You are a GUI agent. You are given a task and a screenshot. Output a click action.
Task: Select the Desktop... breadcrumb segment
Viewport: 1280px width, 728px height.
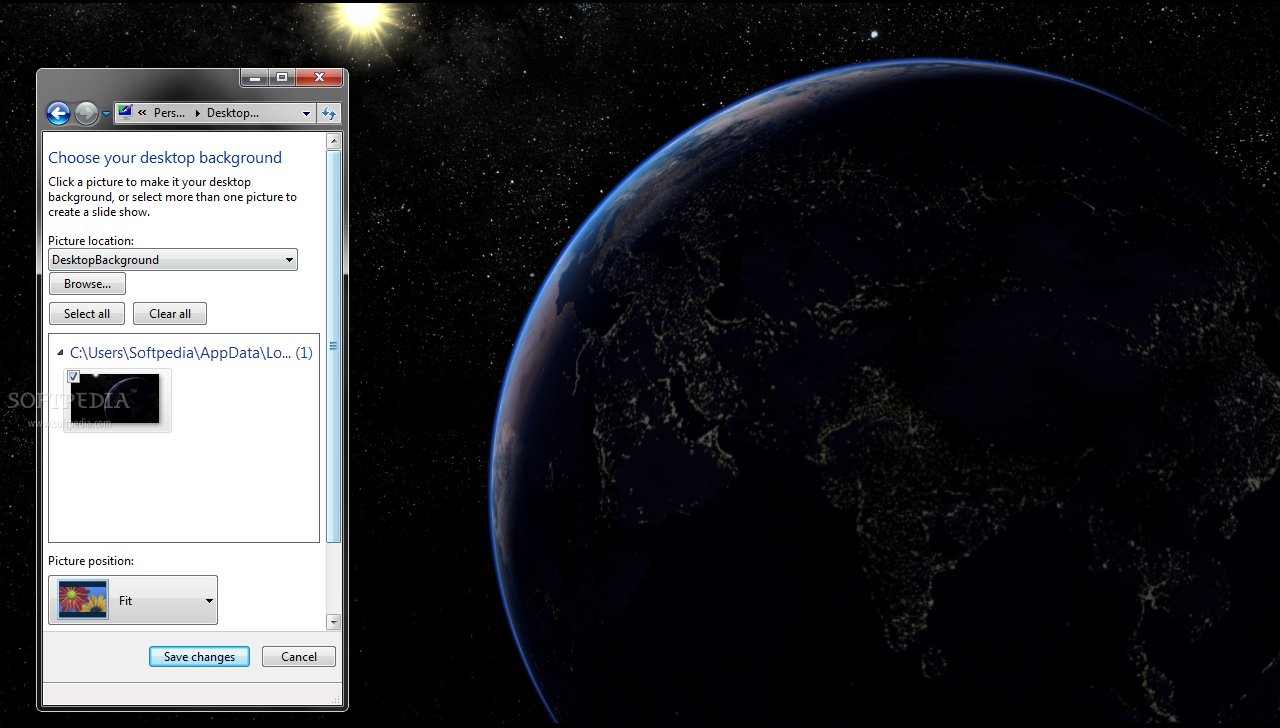pyautogui.click(x=232, y=113)
